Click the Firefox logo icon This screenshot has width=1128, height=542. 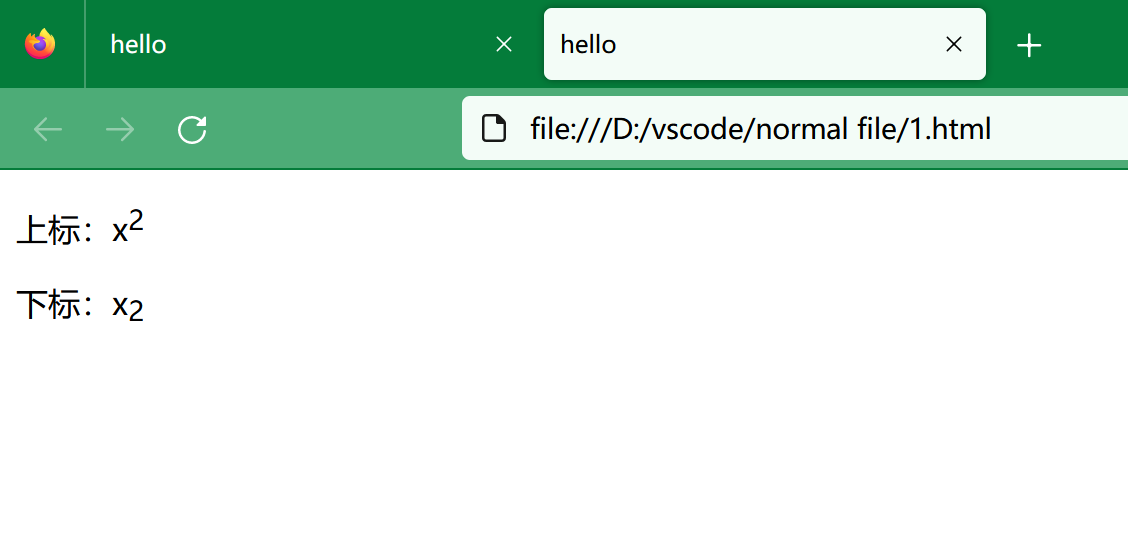[40, 44]
